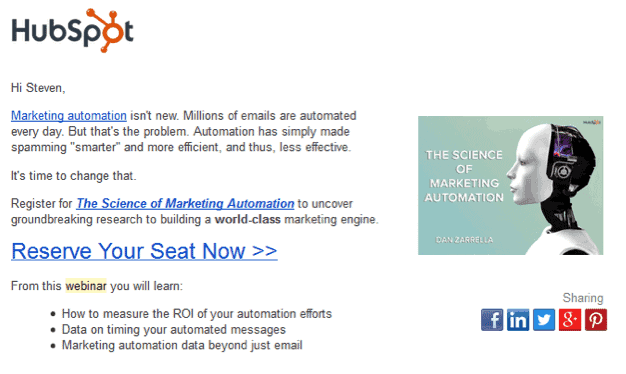
Task: Share on Facebook icon
Action: (x=492, y=320)
